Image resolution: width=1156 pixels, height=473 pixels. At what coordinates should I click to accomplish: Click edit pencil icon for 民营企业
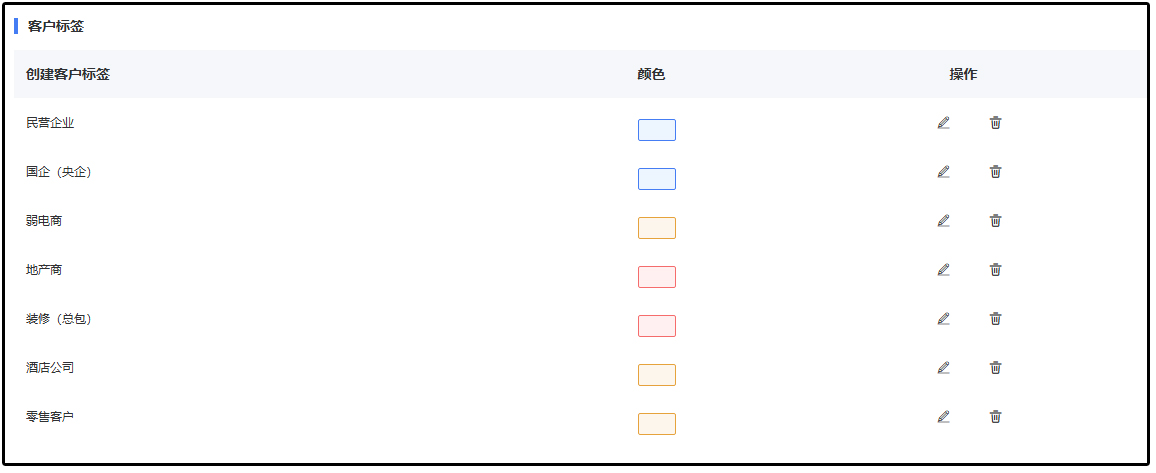943,123
